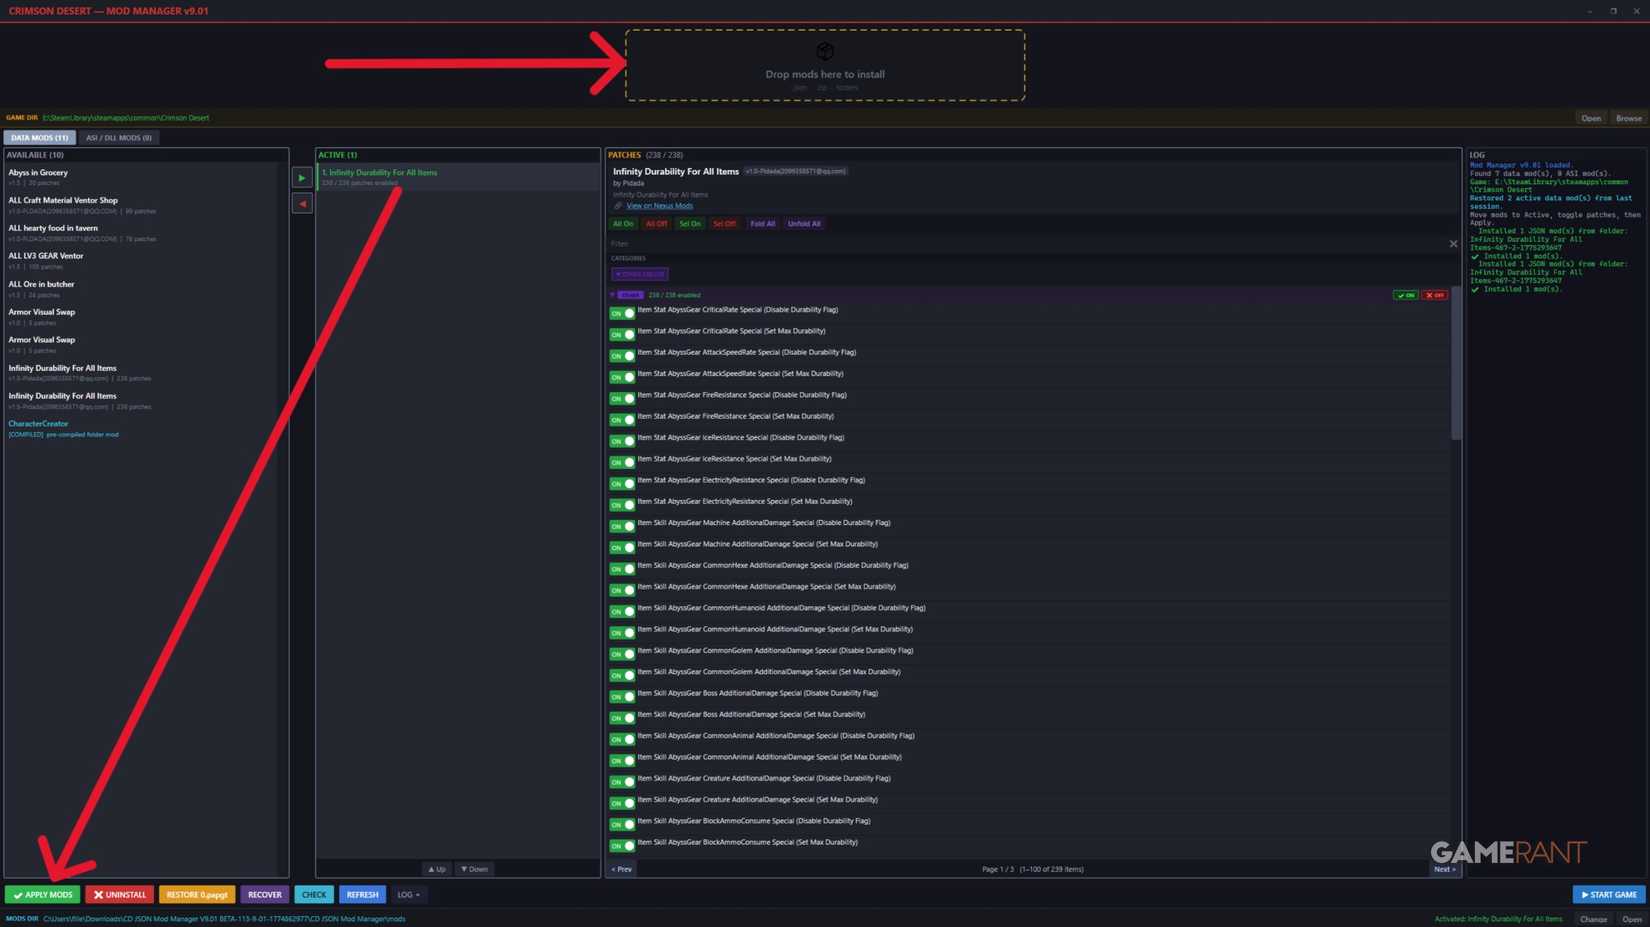Viewport: 1650px width, 927px height.
Task: Turn all patches on with All On
Action: [x=623, y=224]
